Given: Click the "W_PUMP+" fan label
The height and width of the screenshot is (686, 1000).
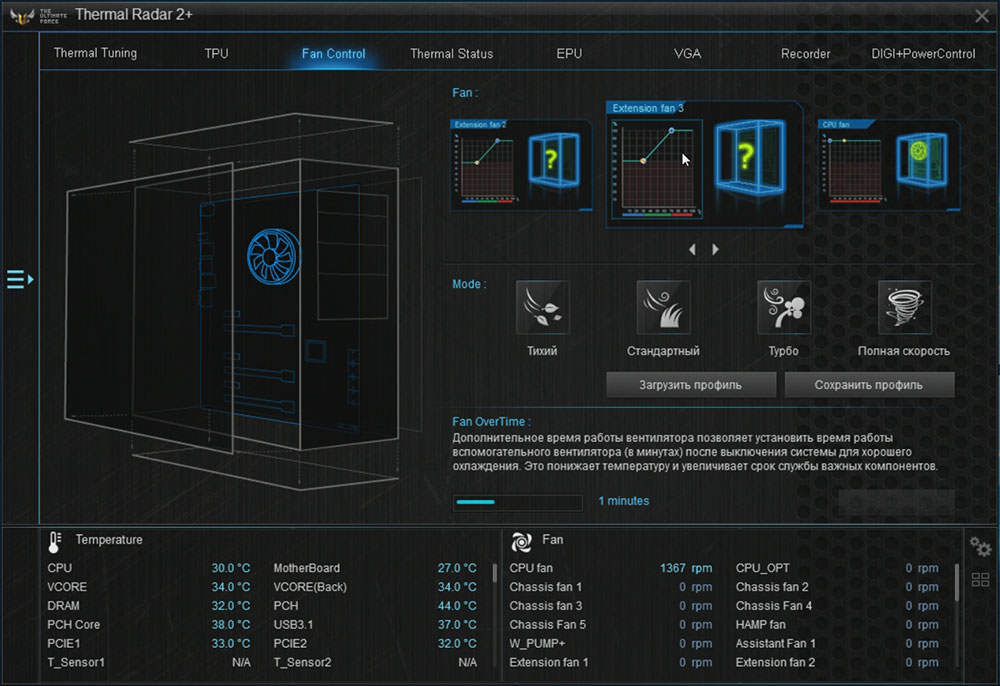Looking at the screenshot, I should (x=537, y=644).
